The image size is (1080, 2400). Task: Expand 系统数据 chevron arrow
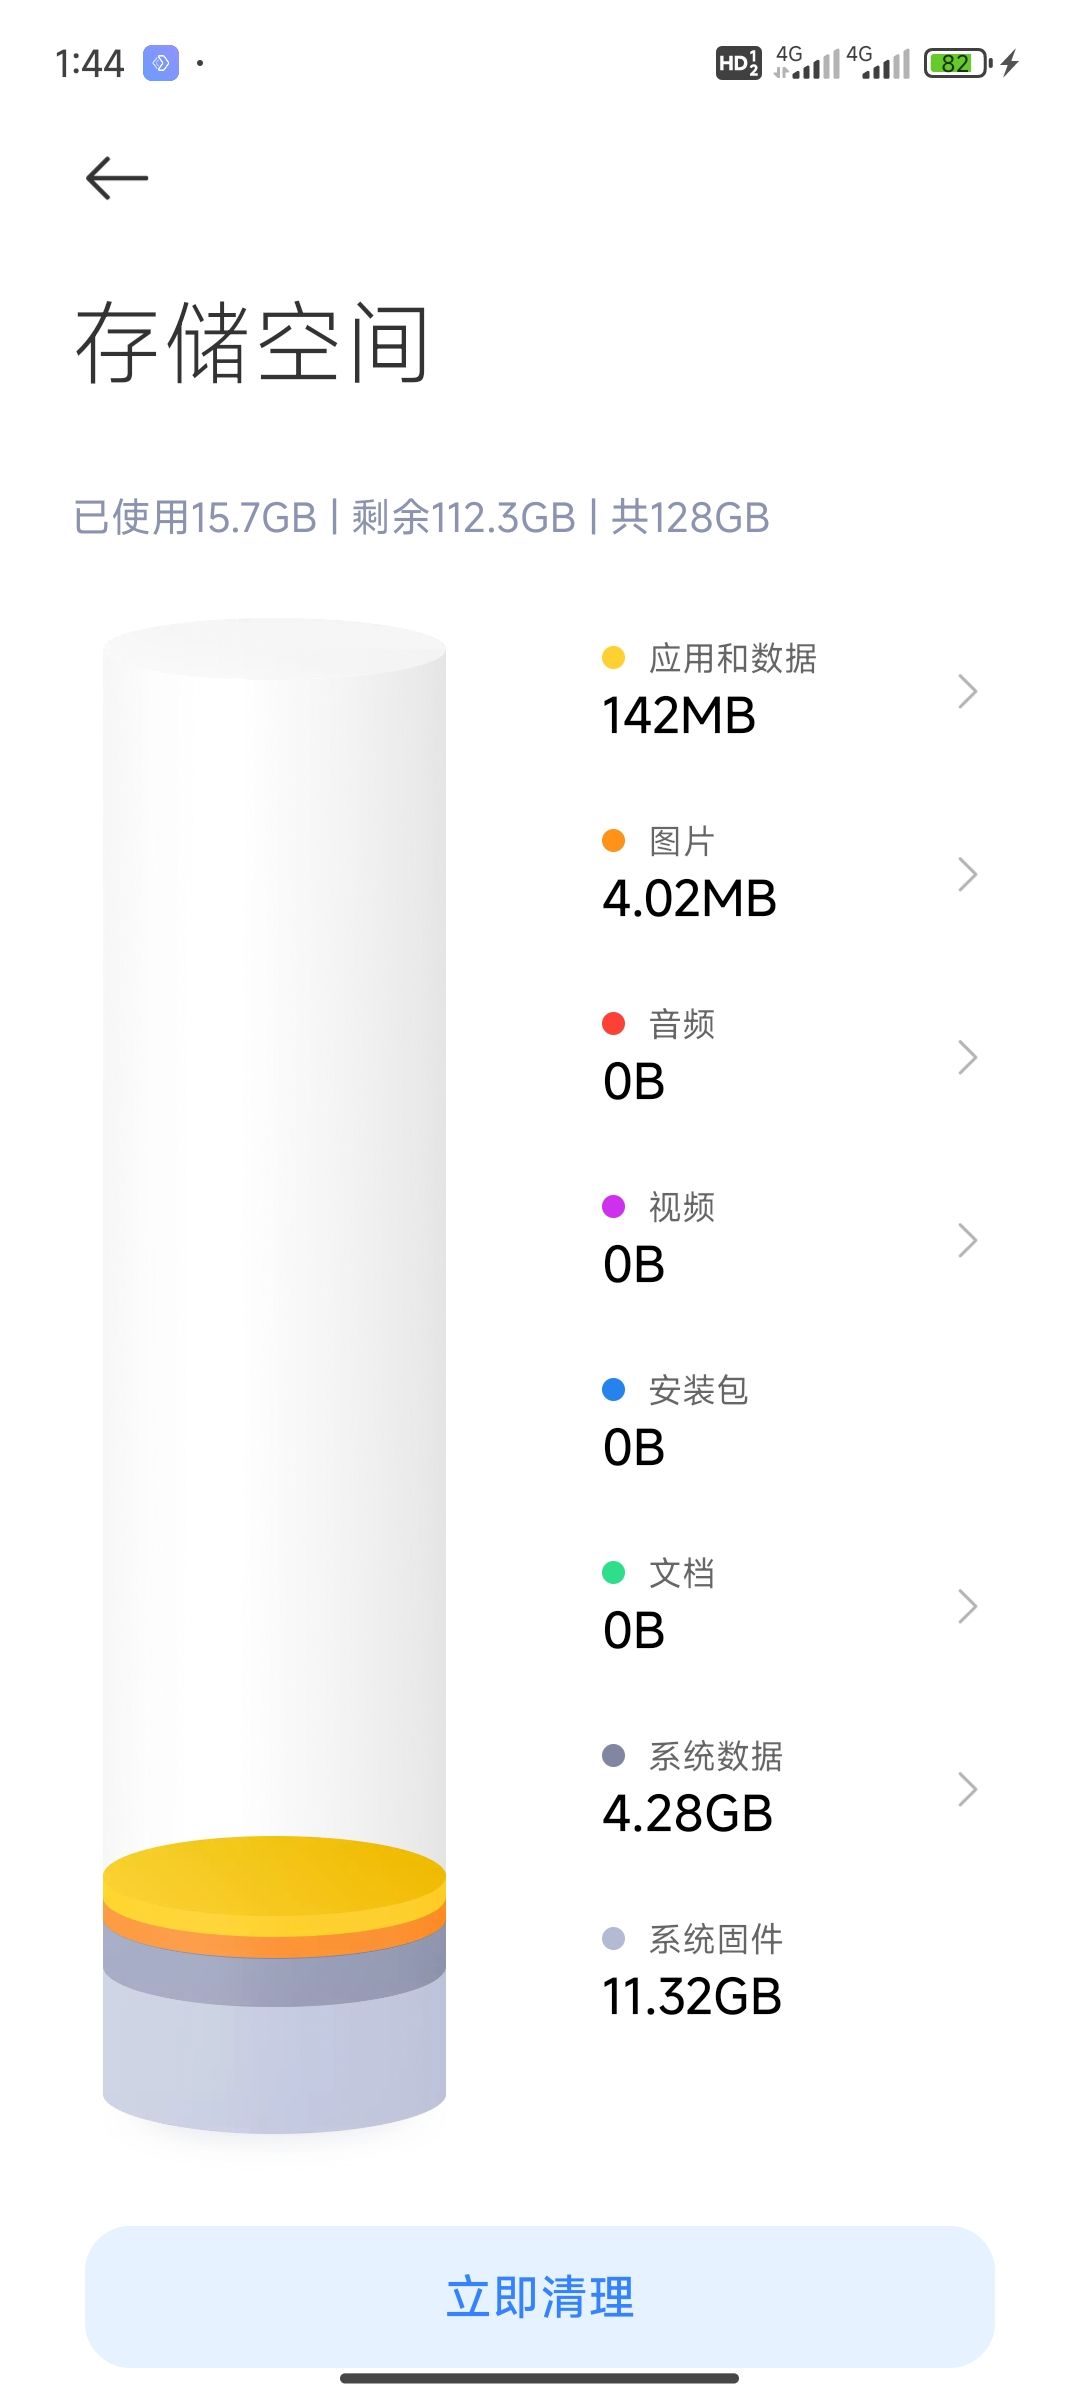pyautogui.click(x=966, y=1789)
